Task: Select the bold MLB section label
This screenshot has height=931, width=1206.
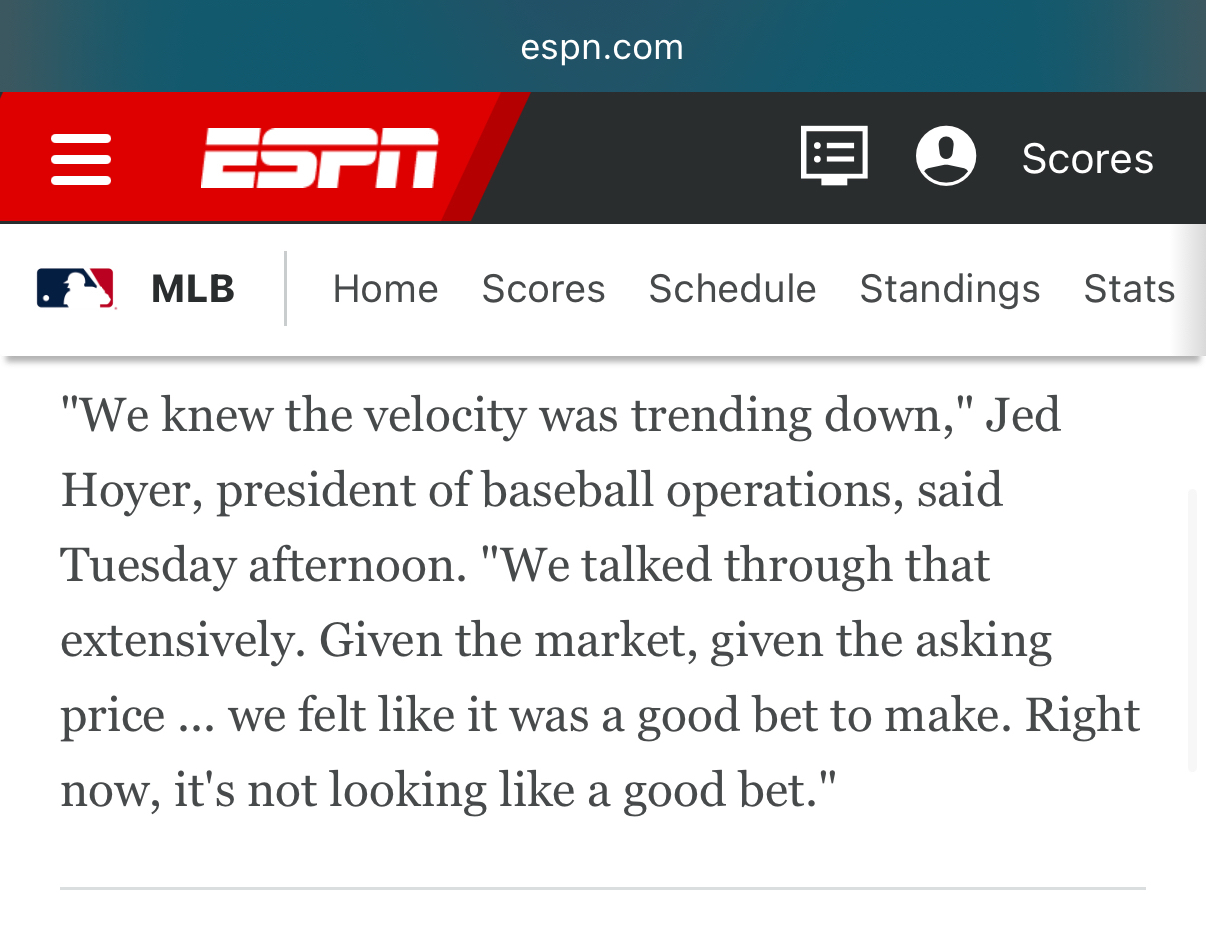Action: pyautogui.click(x=193, y=289)
